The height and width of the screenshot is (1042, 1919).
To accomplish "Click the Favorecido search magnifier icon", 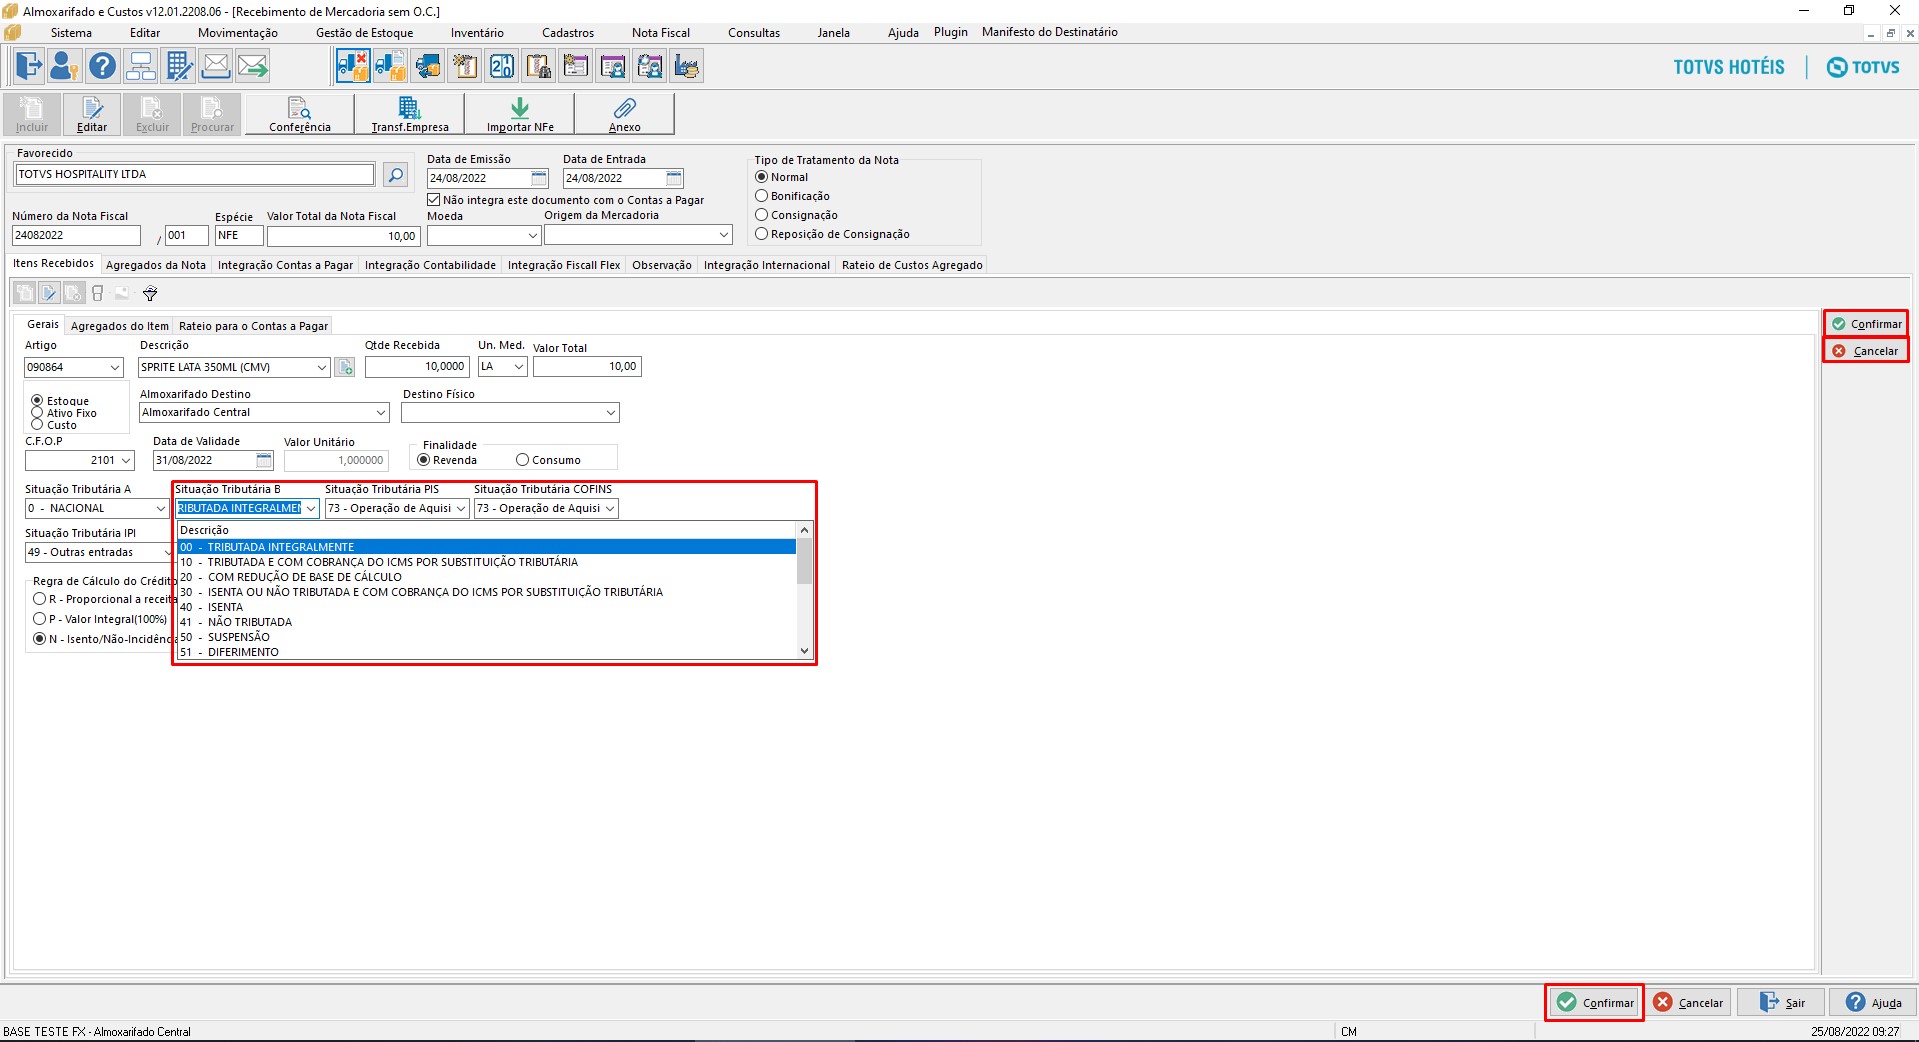I will (x=395, y=175).
